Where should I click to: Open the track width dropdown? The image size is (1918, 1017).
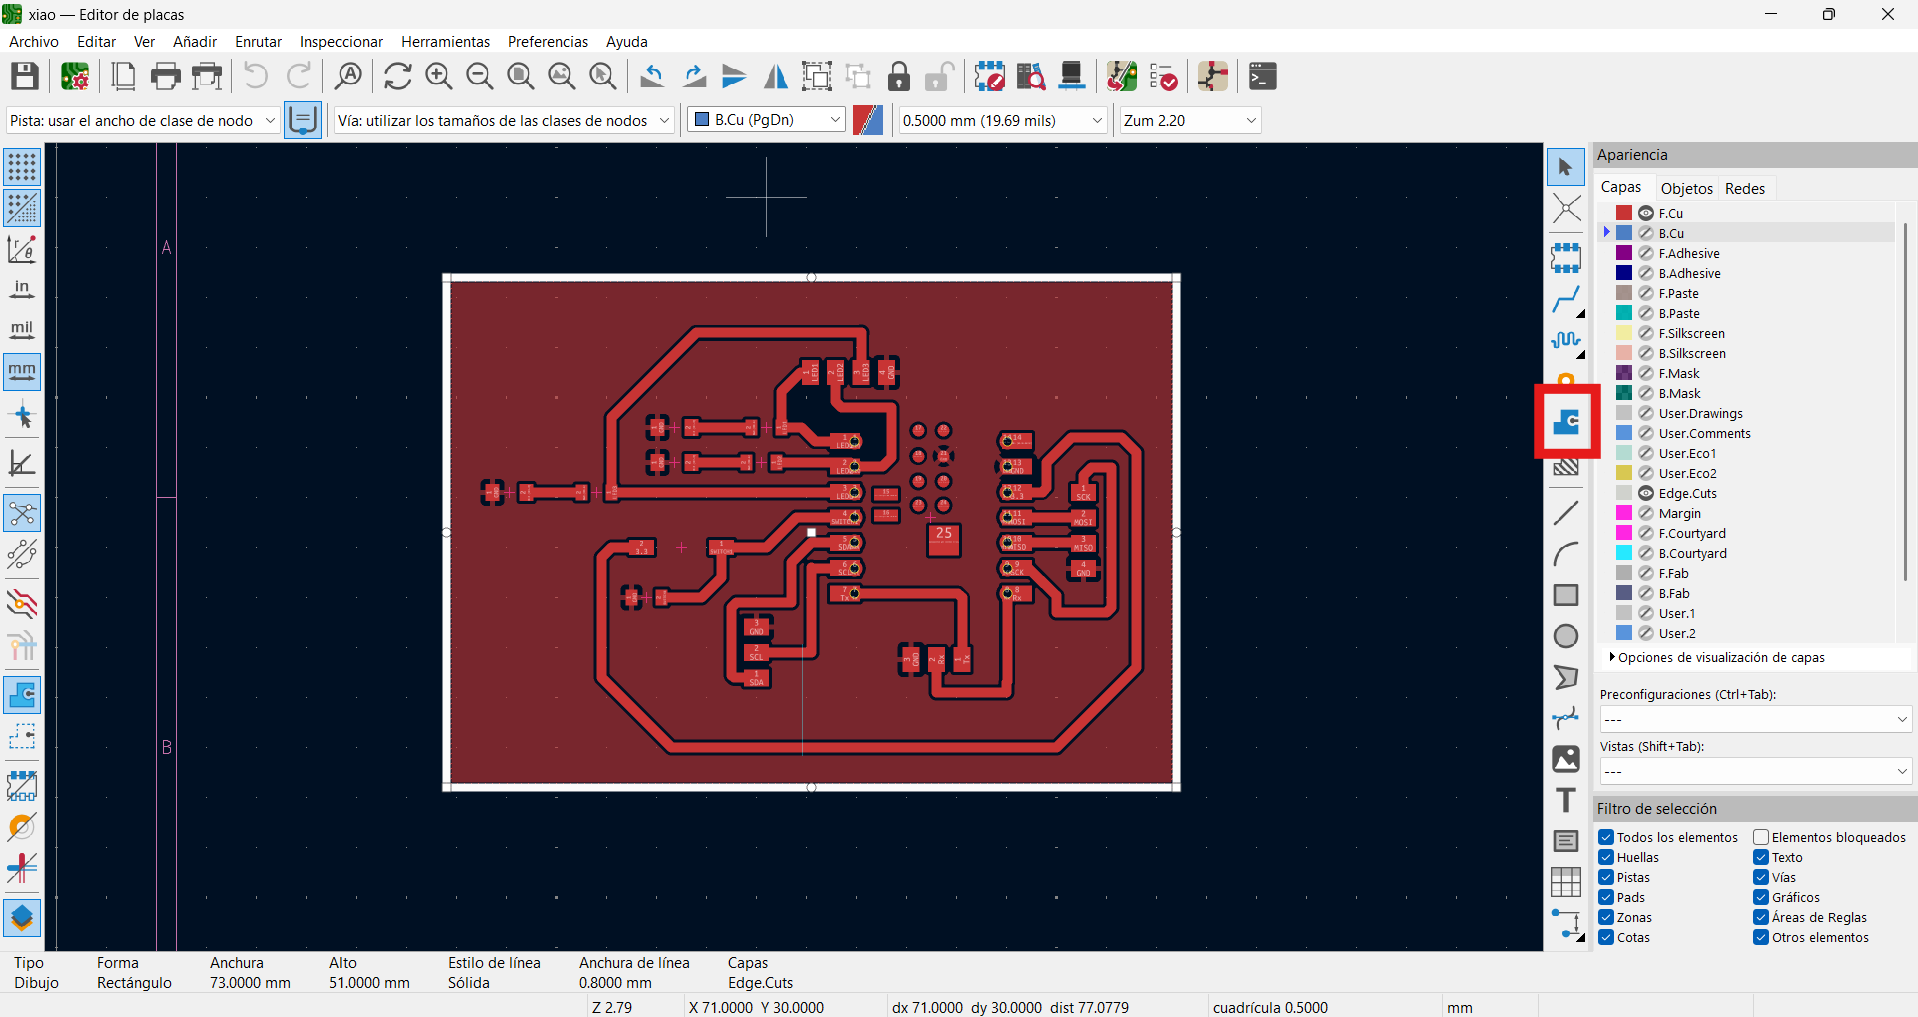coord(142,120)
